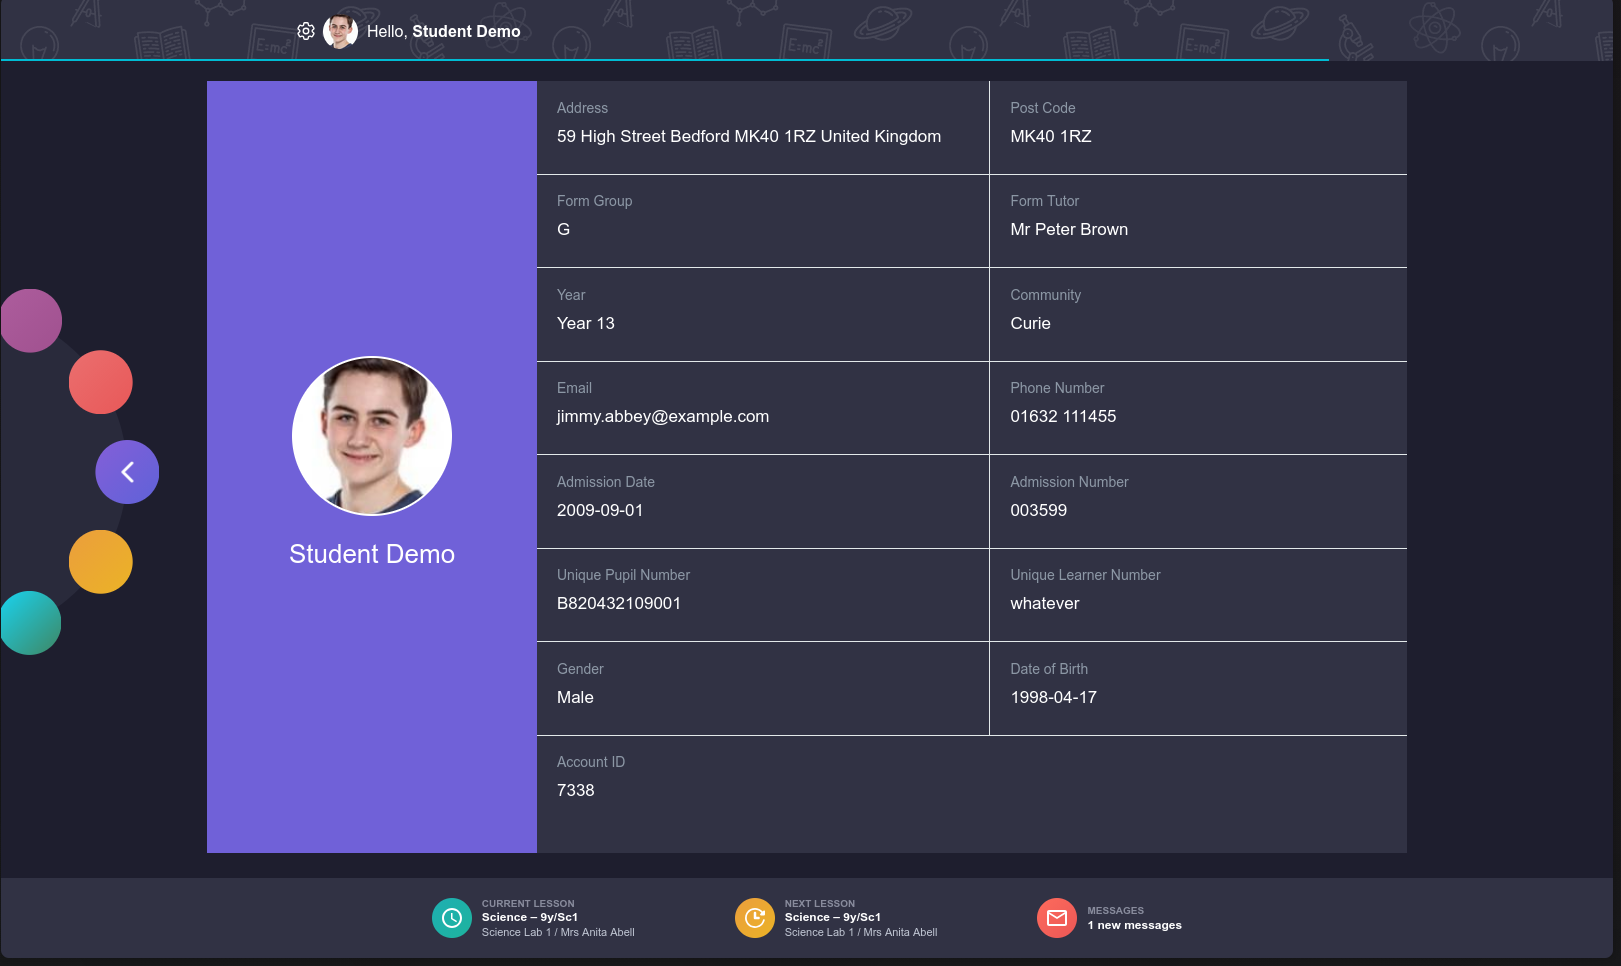Select the Year 13 value
This screenshot has height=966, width=1621.
click(586, 323)
